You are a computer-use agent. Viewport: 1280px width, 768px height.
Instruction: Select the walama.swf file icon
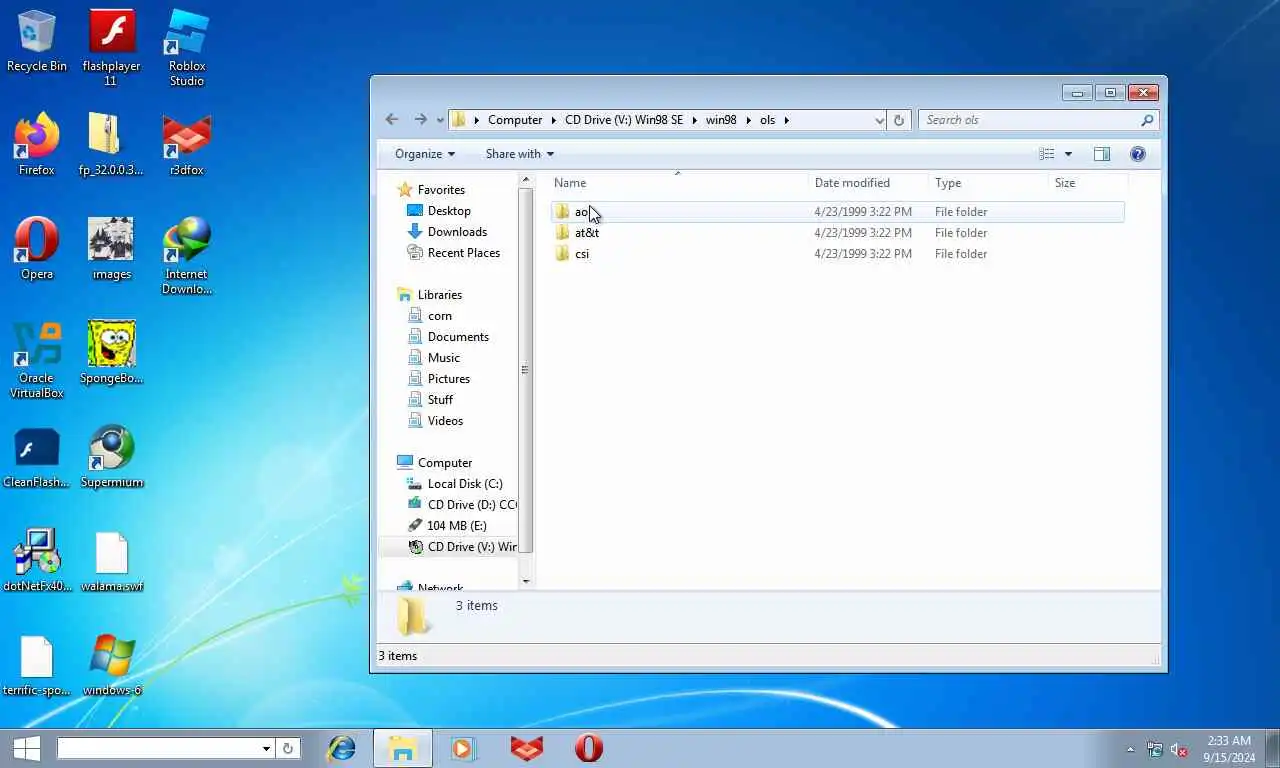click(x=111, y=561)
